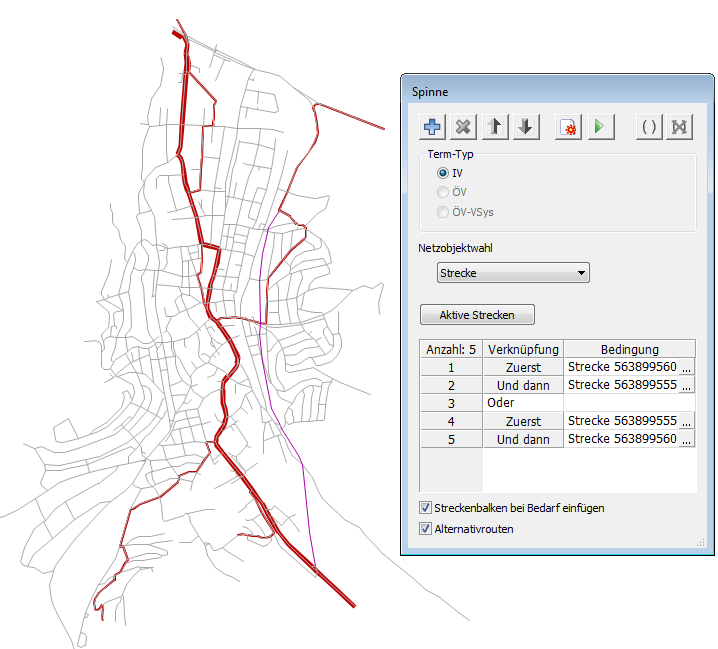Viewport: 718px width, 649px height.
Task: Move the selected term up with the arrow
Action: [495, 127]
